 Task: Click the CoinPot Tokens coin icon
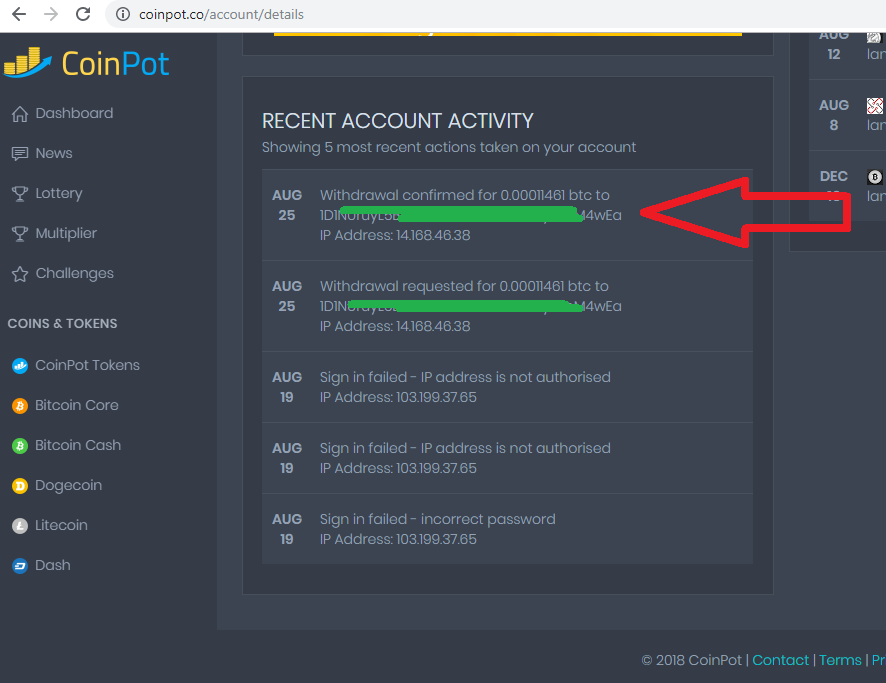[20, 366]
